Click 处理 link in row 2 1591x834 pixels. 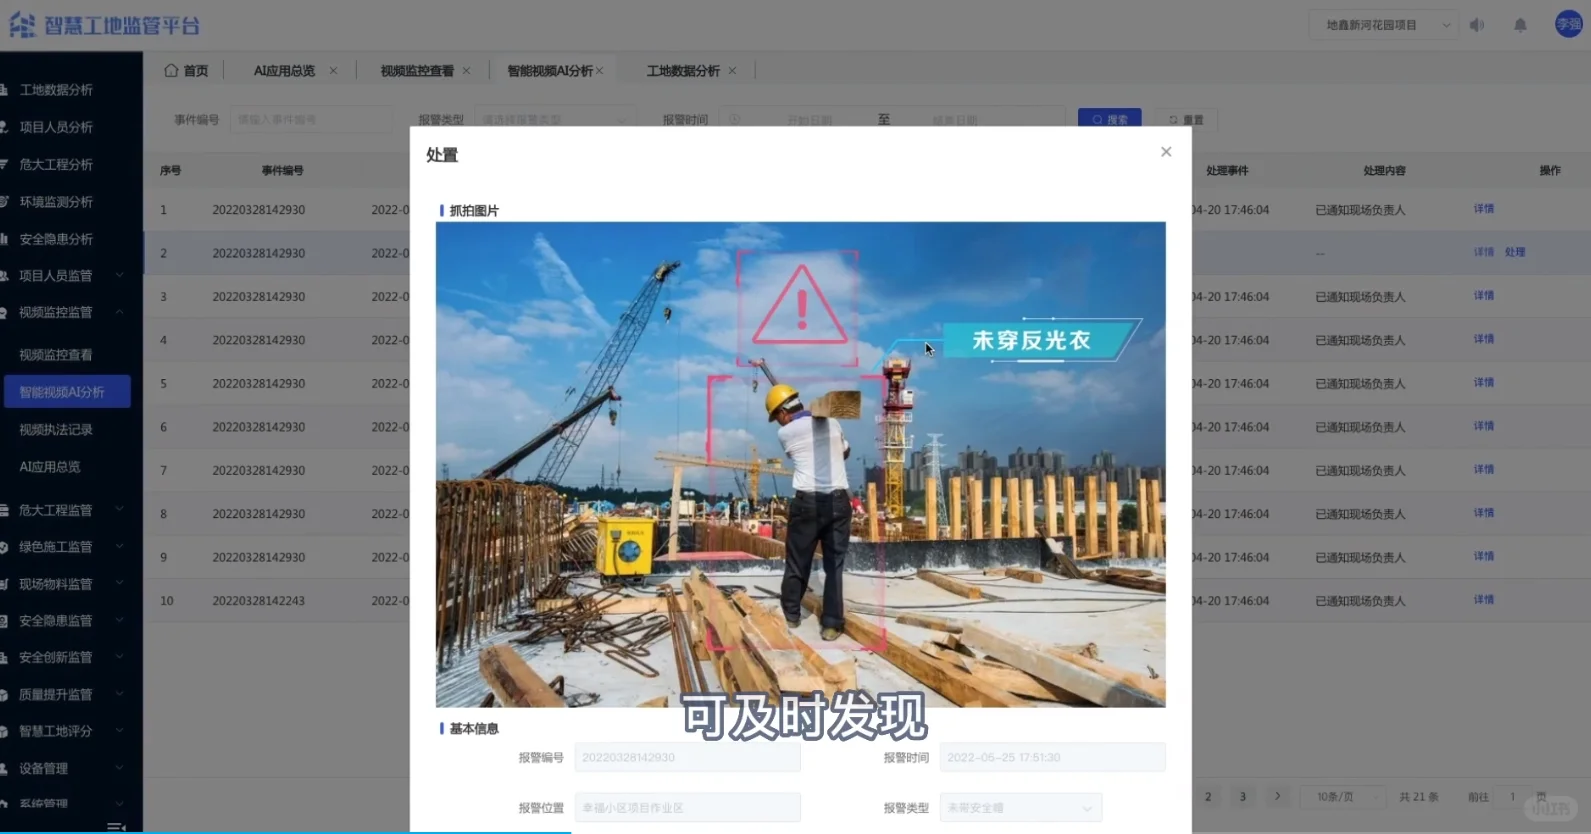click(x=1515, y=252)
